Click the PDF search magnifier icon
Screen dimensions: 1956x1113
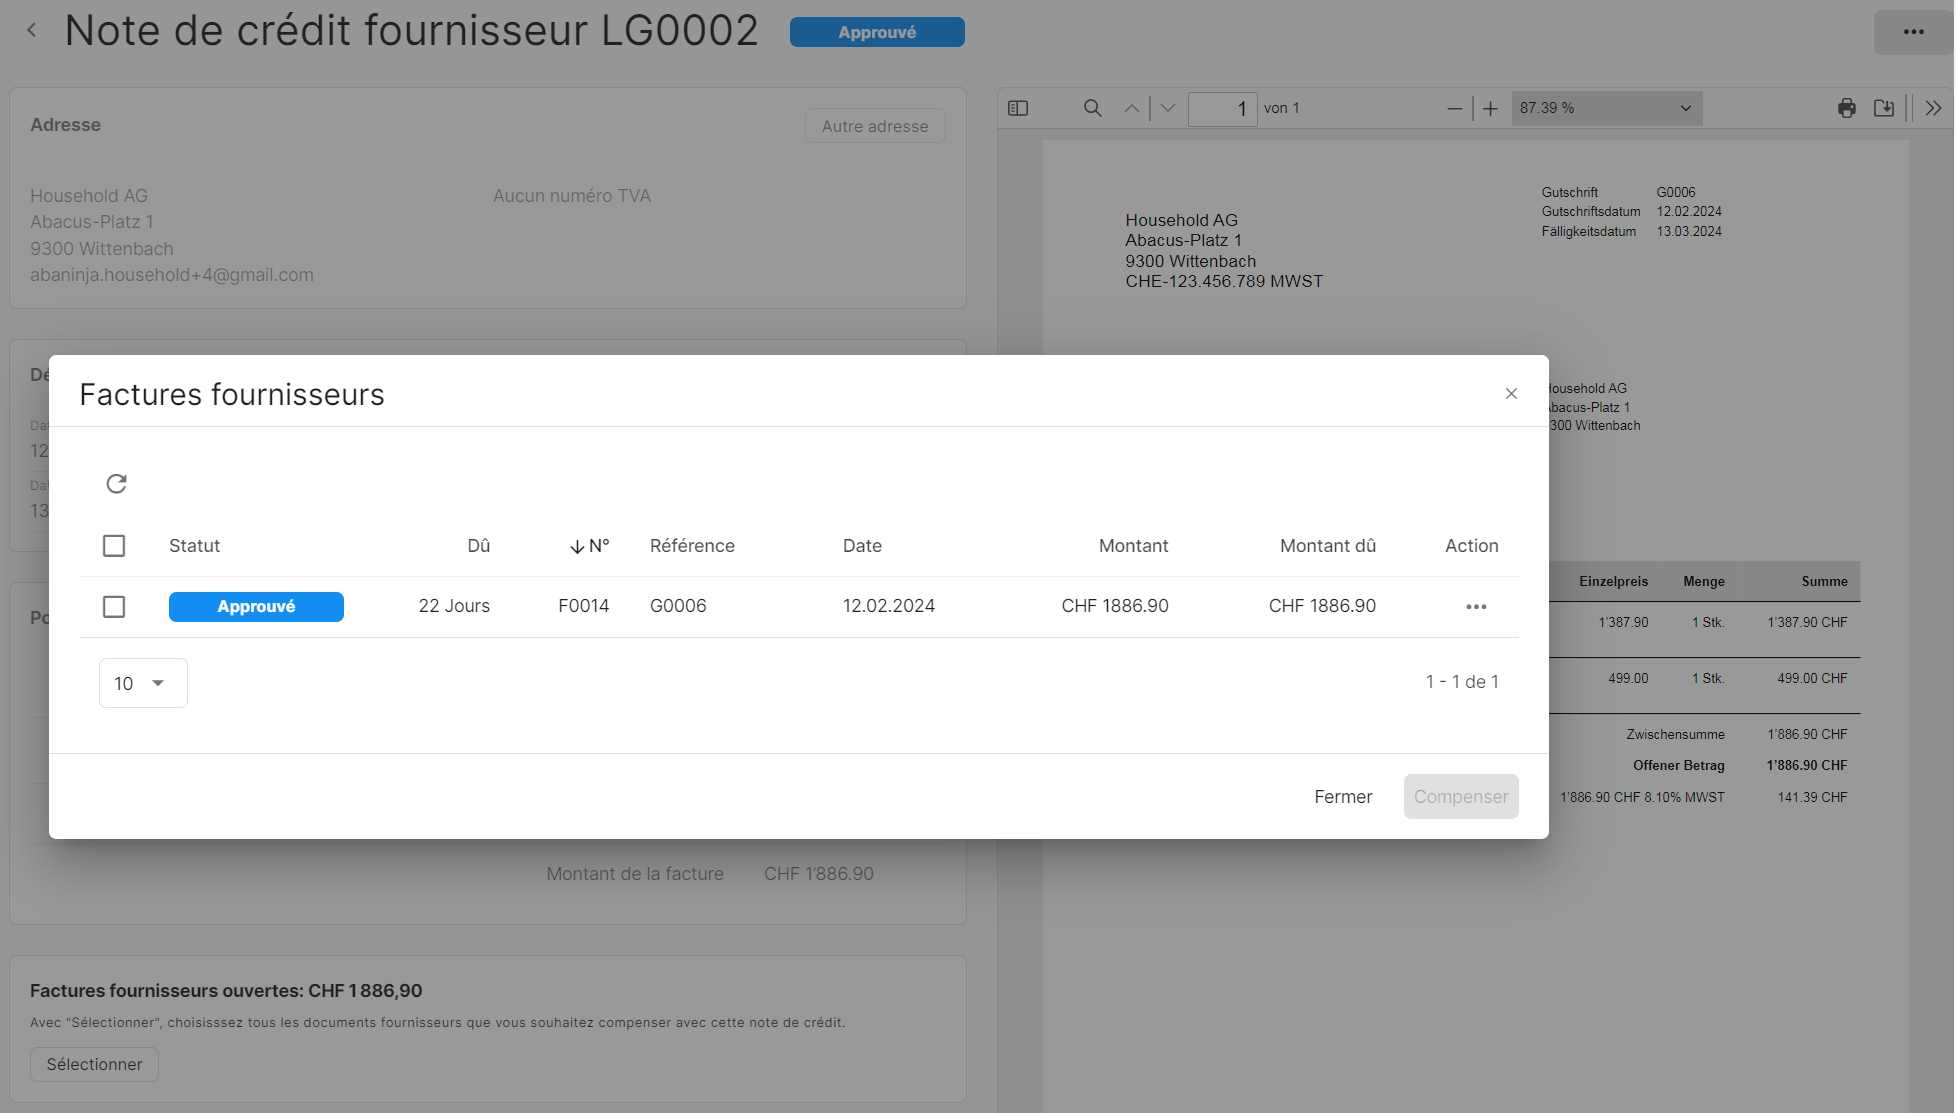point(1092,108)
